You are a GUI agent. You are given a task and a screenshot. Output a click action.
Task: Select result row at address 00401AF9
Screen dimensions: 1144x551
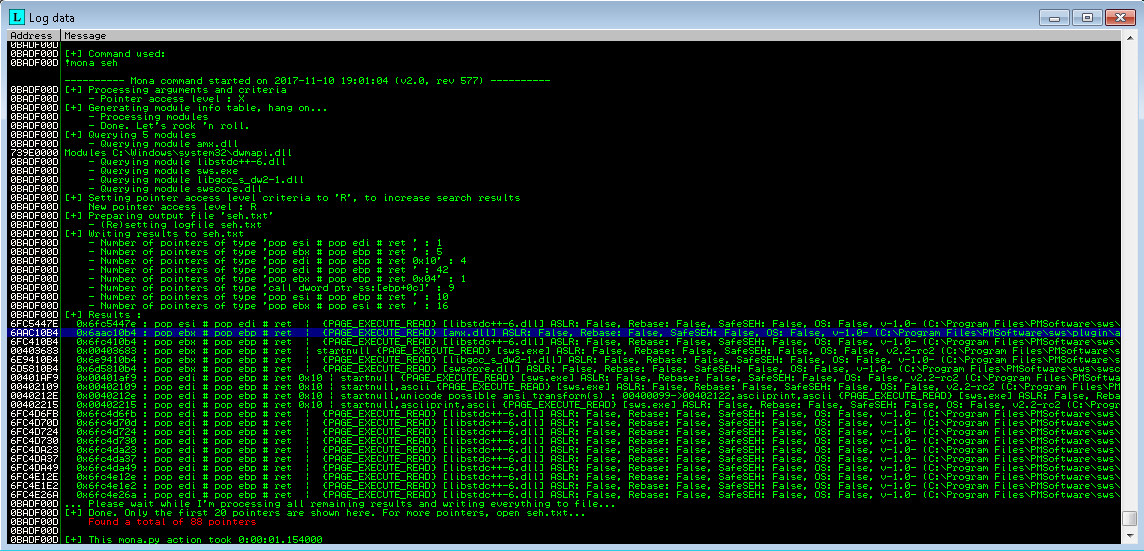coord(564,377)
